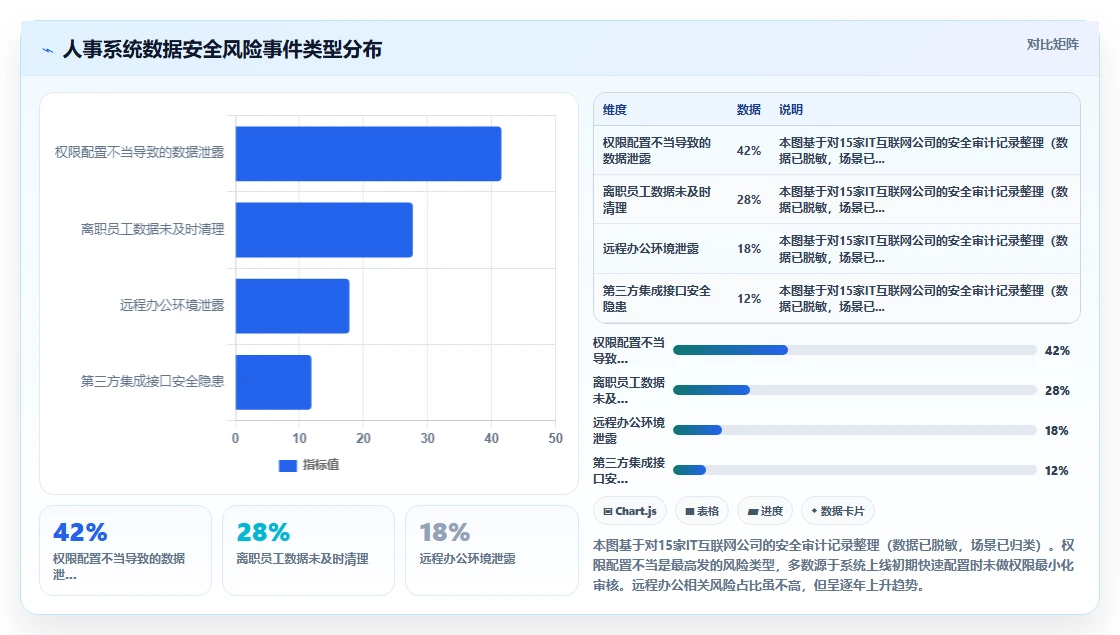This screenshot has width=1120, height=635.
Task: Click the 离职员工数据未及时清理 y-axis label
Action: point(152,229)
